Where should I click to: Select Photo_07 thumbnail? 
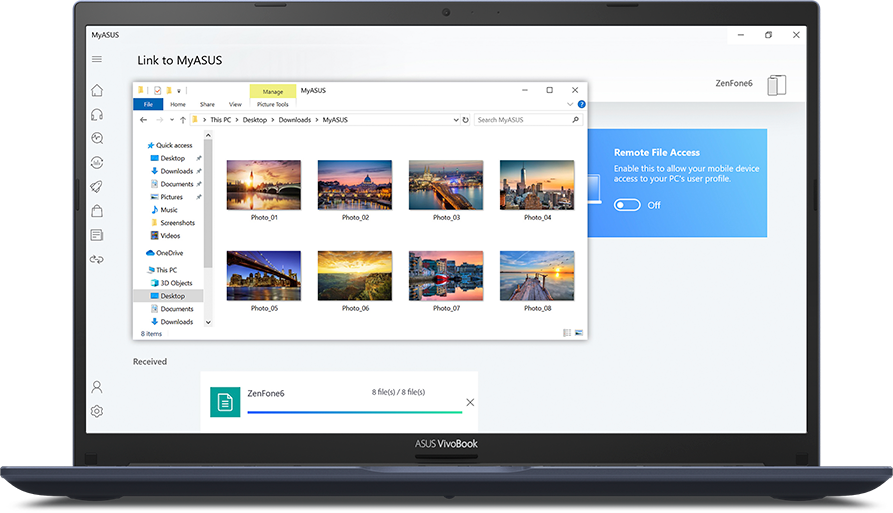(x=446, y=276)
